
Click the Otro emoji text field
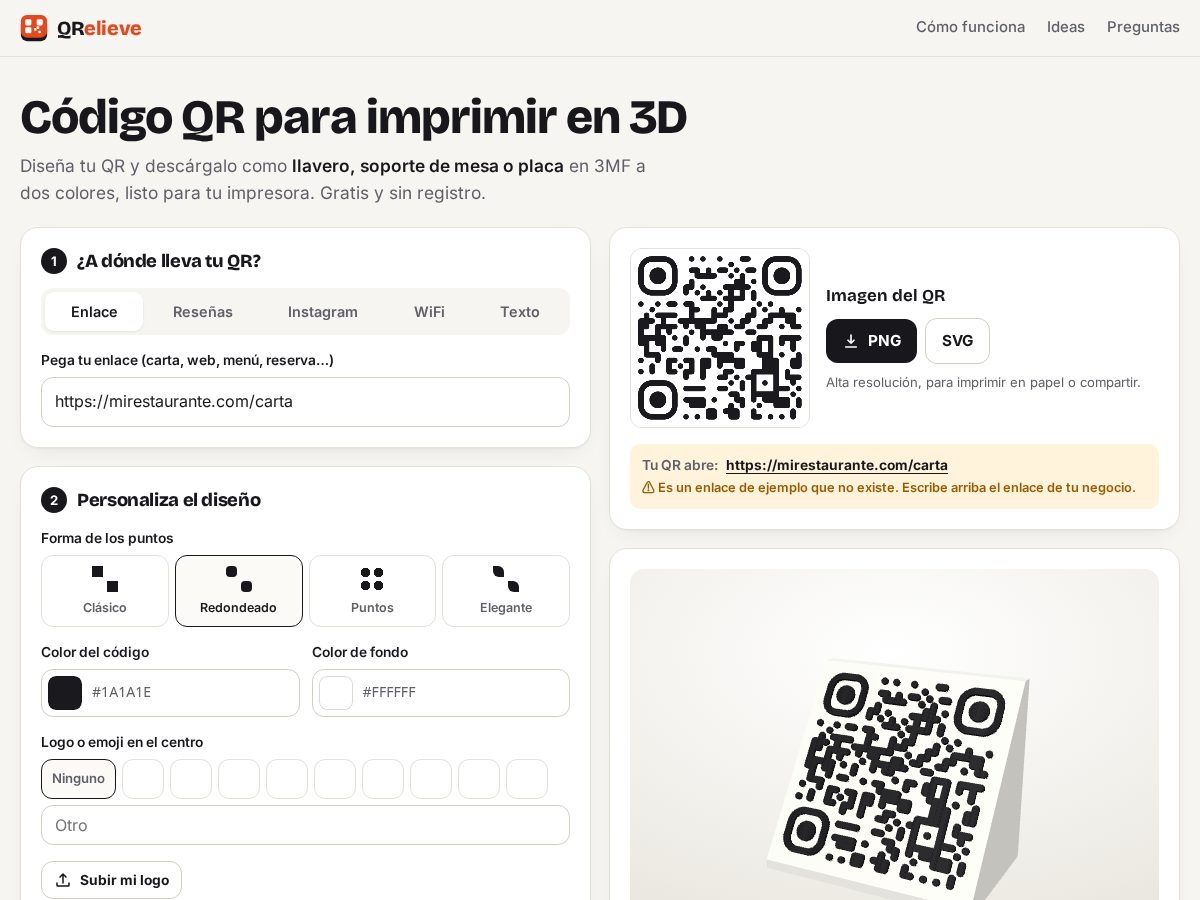pyautogui.click(x=305, y=825)
